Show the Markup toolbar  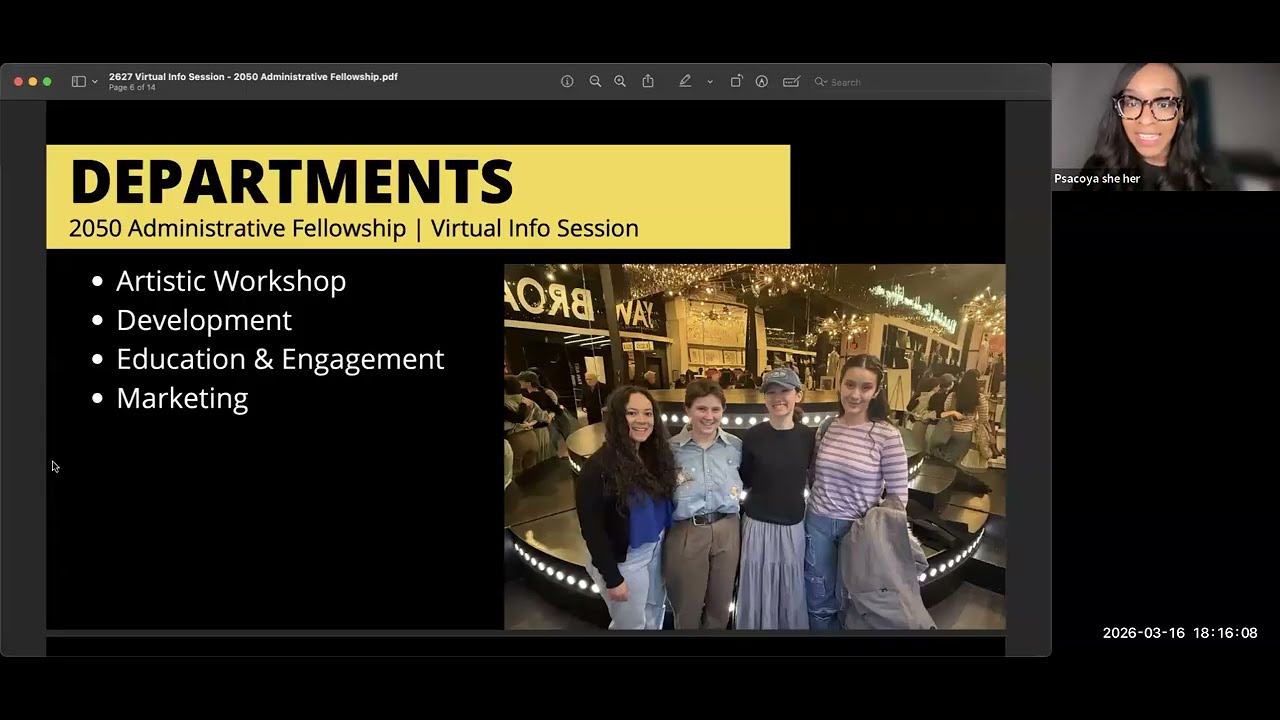[762, 82]
